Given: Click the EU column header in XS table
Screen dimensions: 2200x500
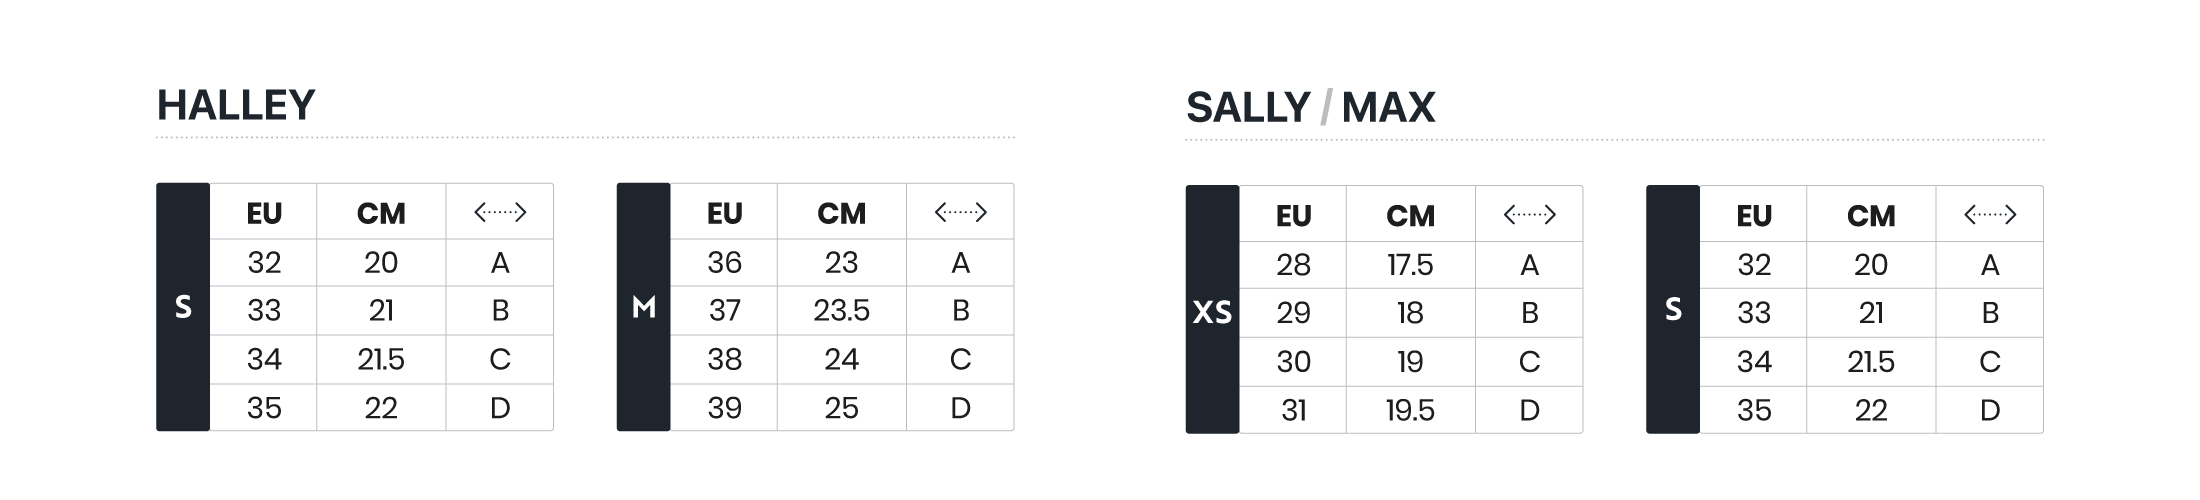Looking at the screenshot, I should point(1293,215).
